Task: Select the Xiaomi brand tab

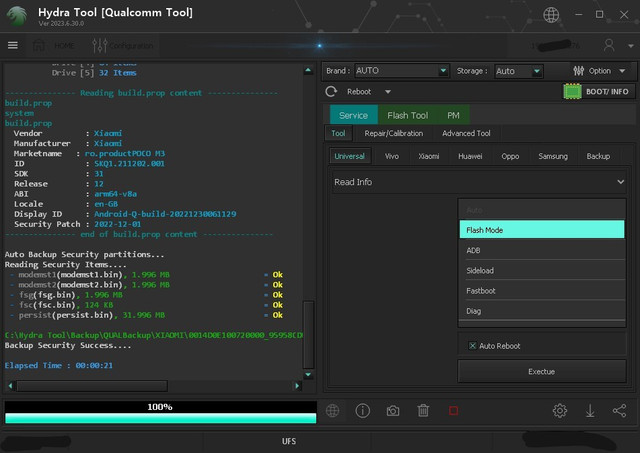Action: [x=429, y=156]
